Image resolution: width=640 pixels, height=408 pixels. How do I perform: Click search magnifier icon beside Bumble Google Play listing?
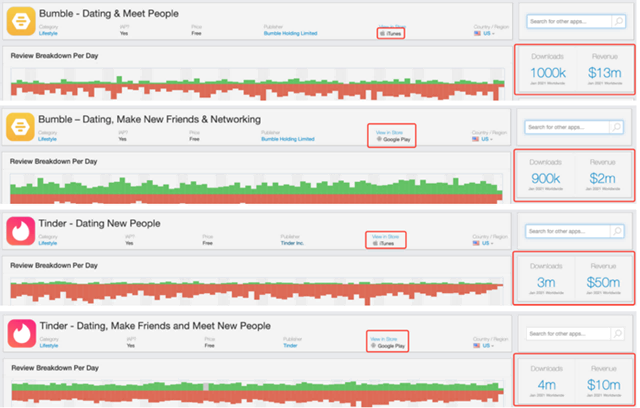click(x=616, y=127)
